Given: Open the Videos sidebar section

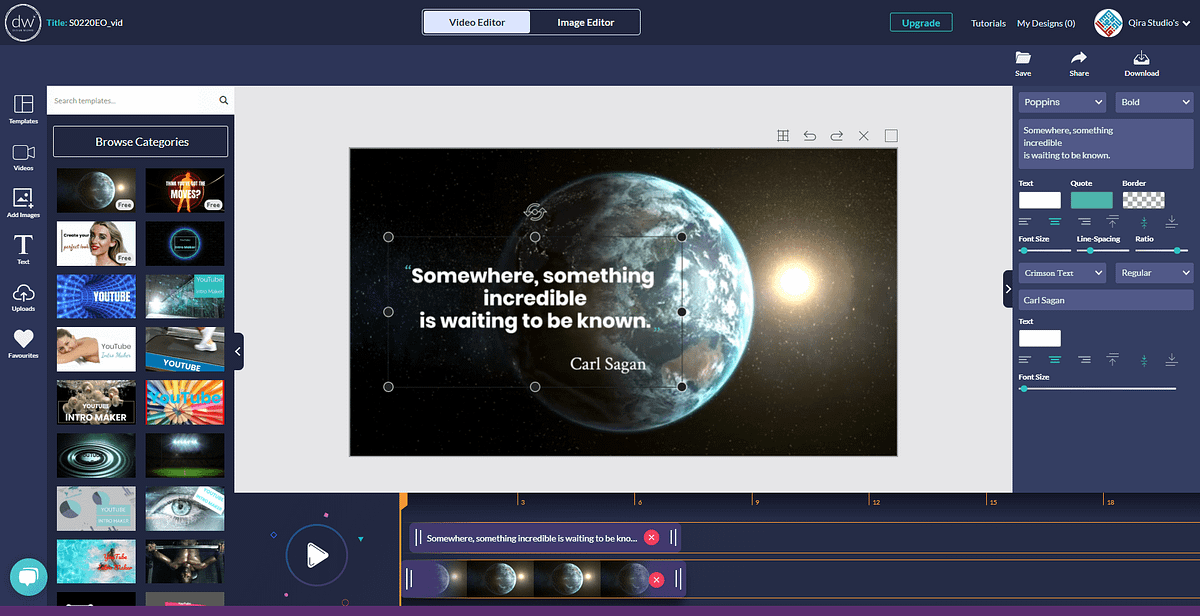Looking at the screenshot, I should [x=23, y=153].
